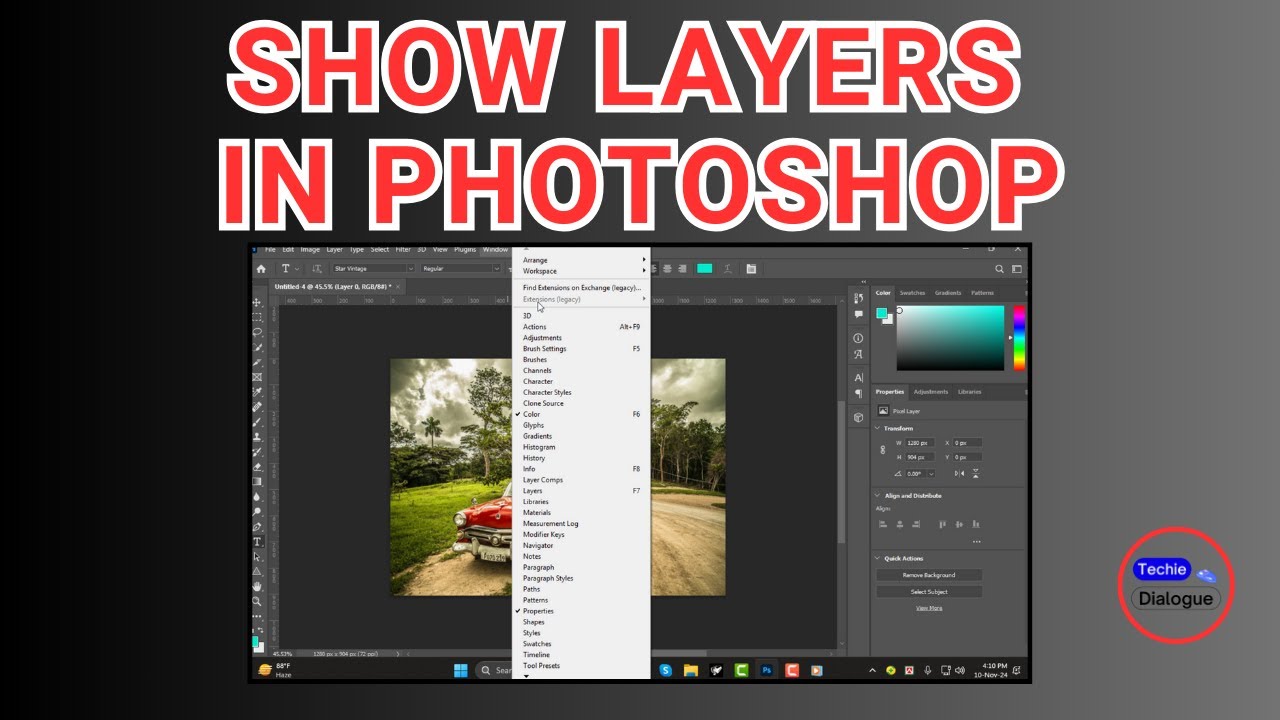This screenshot has height=720, width=1280.
Task: Collapse Align and Distribute section
Action: (878, 495)
